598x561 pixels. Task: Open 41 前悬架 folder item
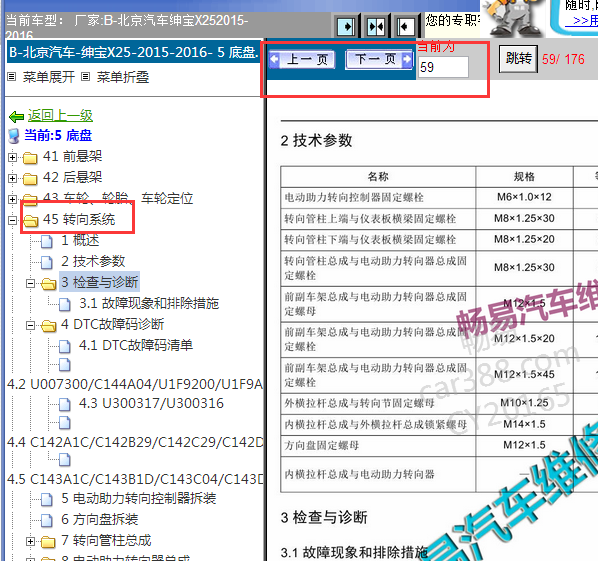[x=72, y=156]
